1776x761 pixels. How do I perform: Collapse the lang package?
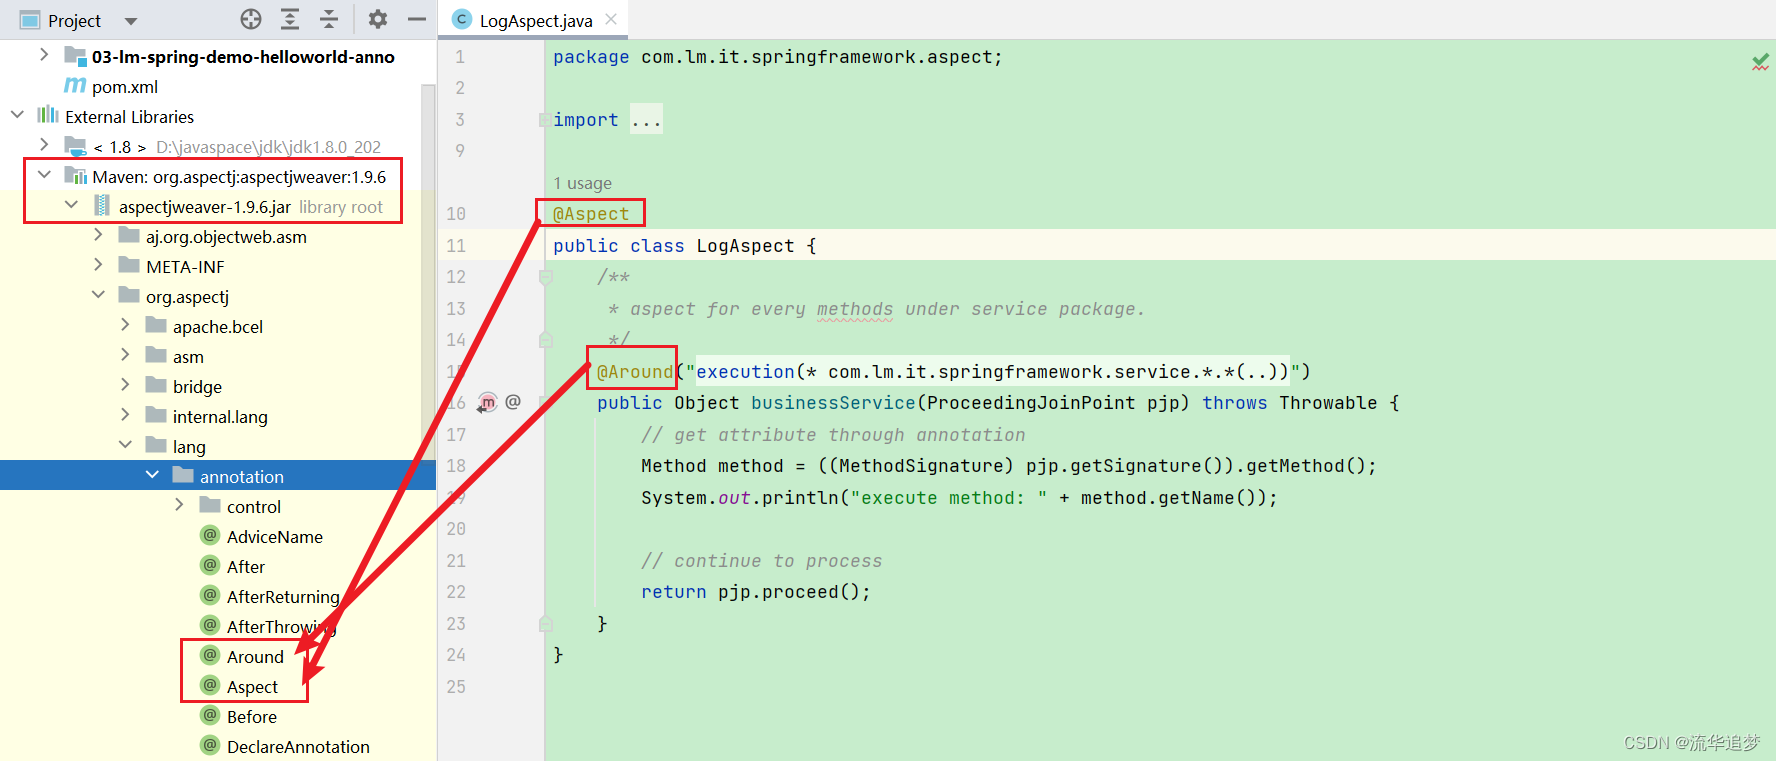click(x=125, y=445)
